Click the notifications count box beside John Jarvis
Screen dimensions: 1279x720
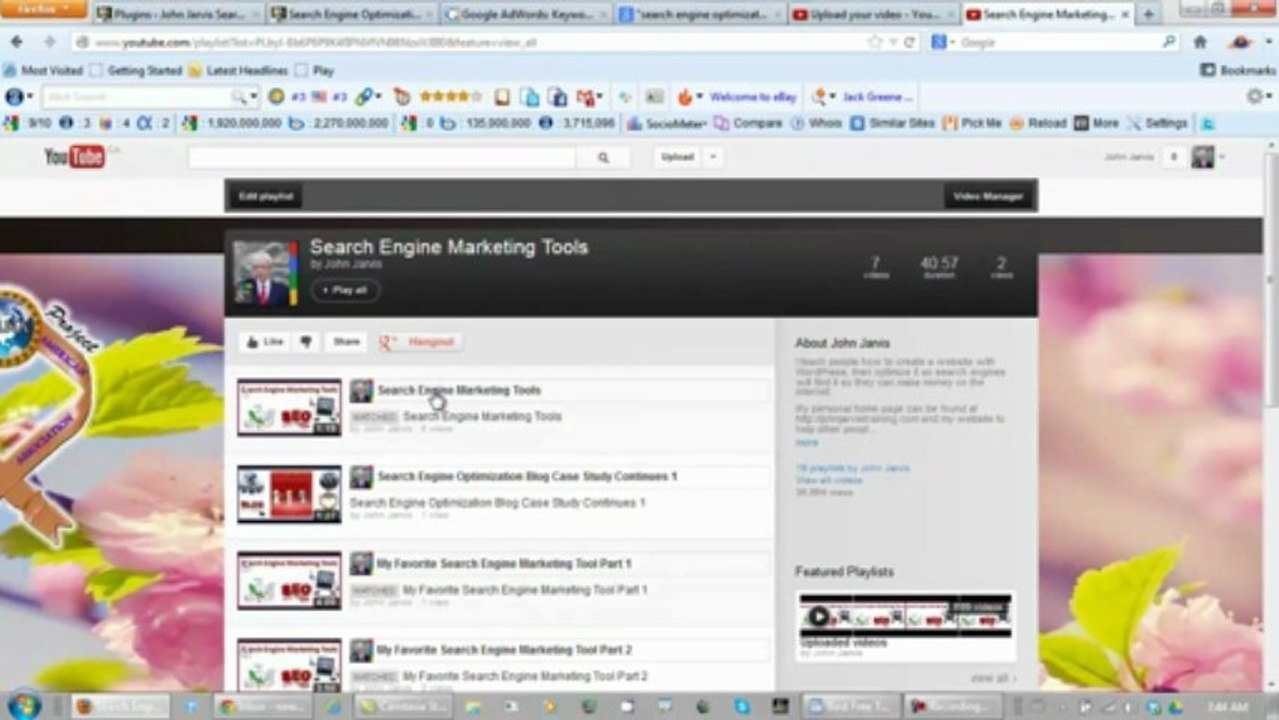coord(1173,157)
